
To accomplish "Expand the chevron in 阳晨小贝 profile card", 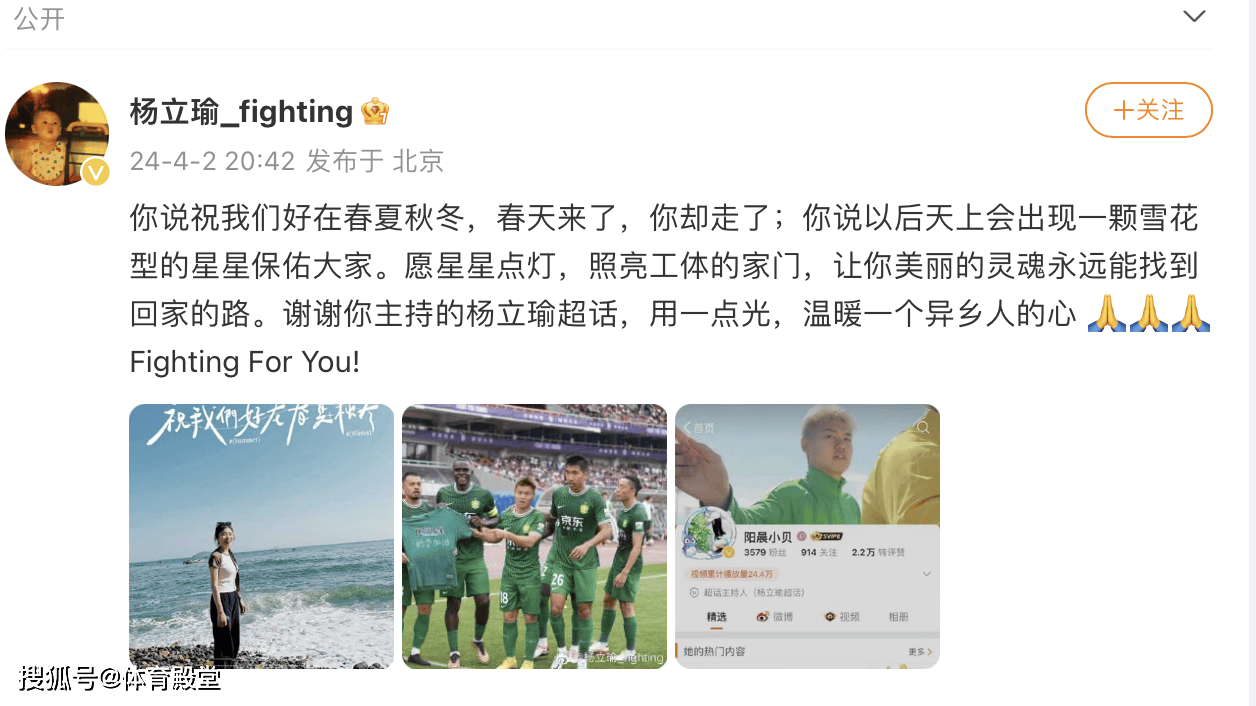I will tap(927, 574).
